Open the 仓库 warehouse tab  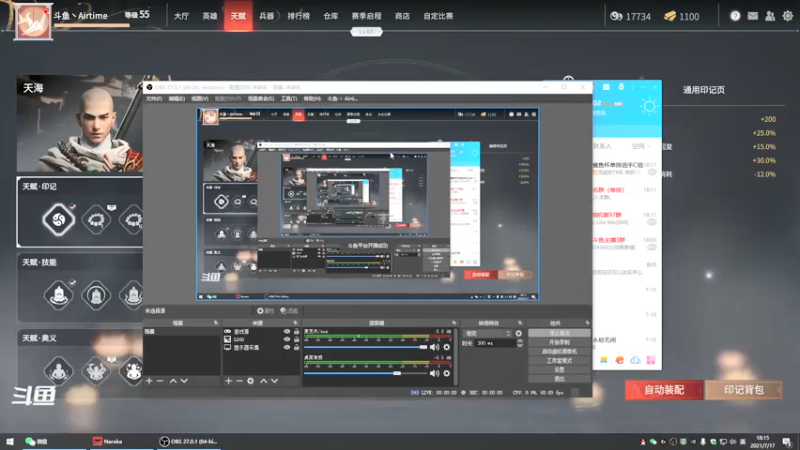[331, 16]
